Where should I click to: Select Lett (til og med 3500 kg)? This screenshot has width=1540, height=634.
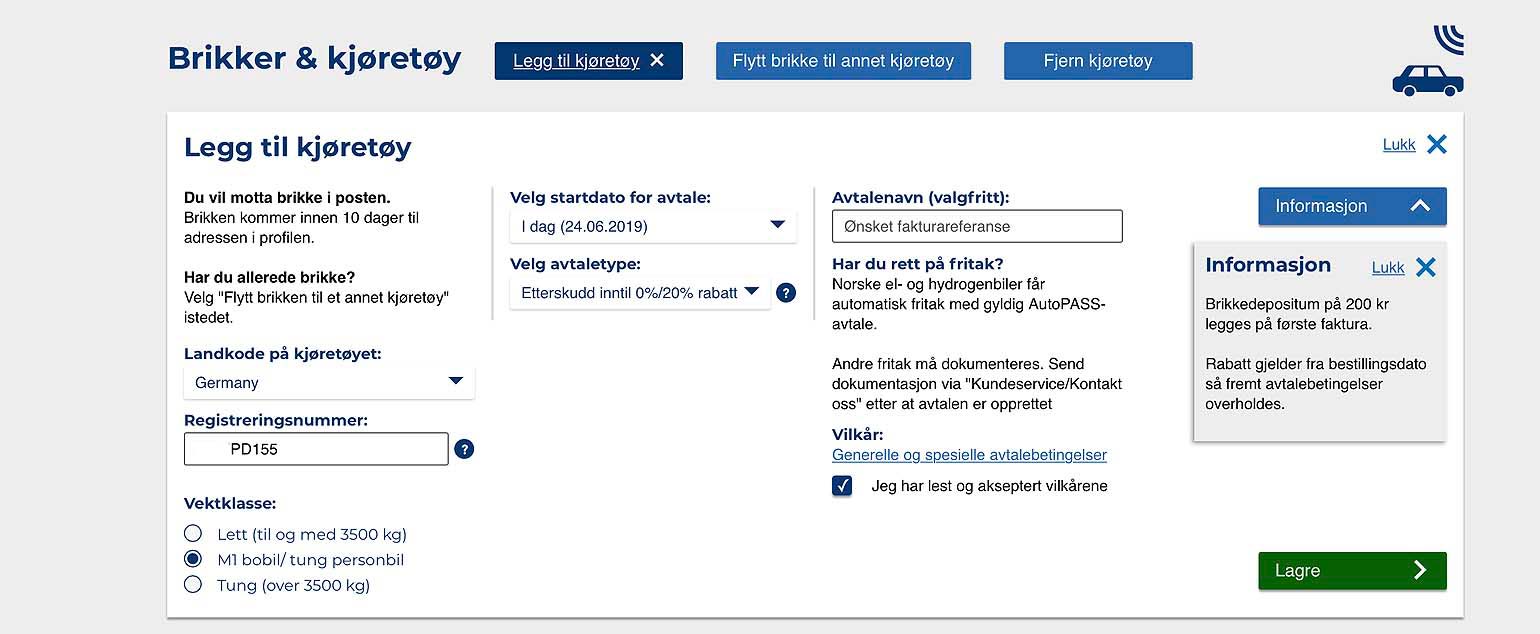[194, 534]
